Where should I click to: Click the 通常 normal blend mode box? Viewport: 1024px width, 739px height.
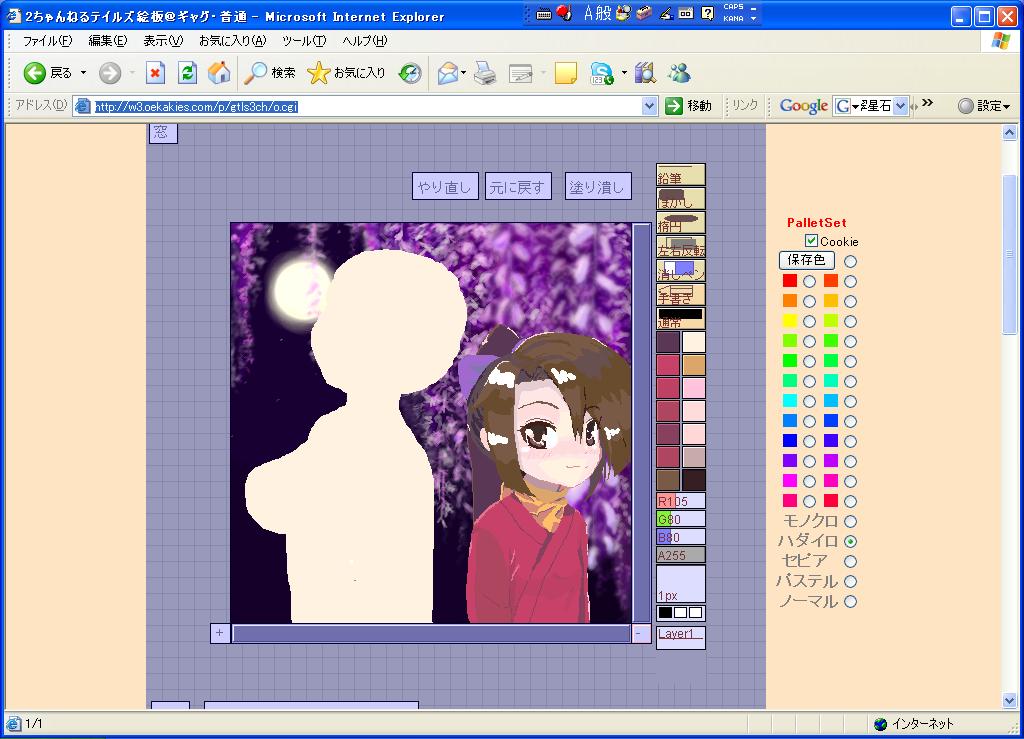(x=680, y=318)
